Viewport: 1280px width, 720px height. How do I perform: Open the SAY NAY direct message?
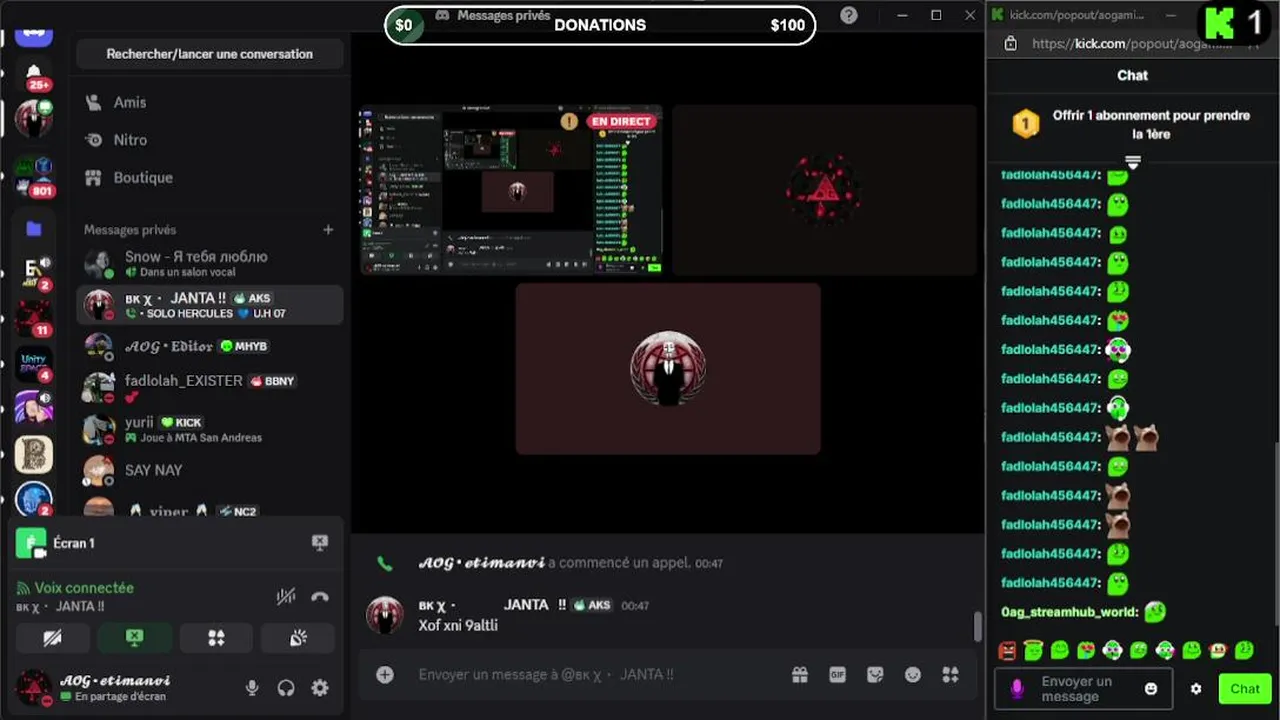point(210,470)
